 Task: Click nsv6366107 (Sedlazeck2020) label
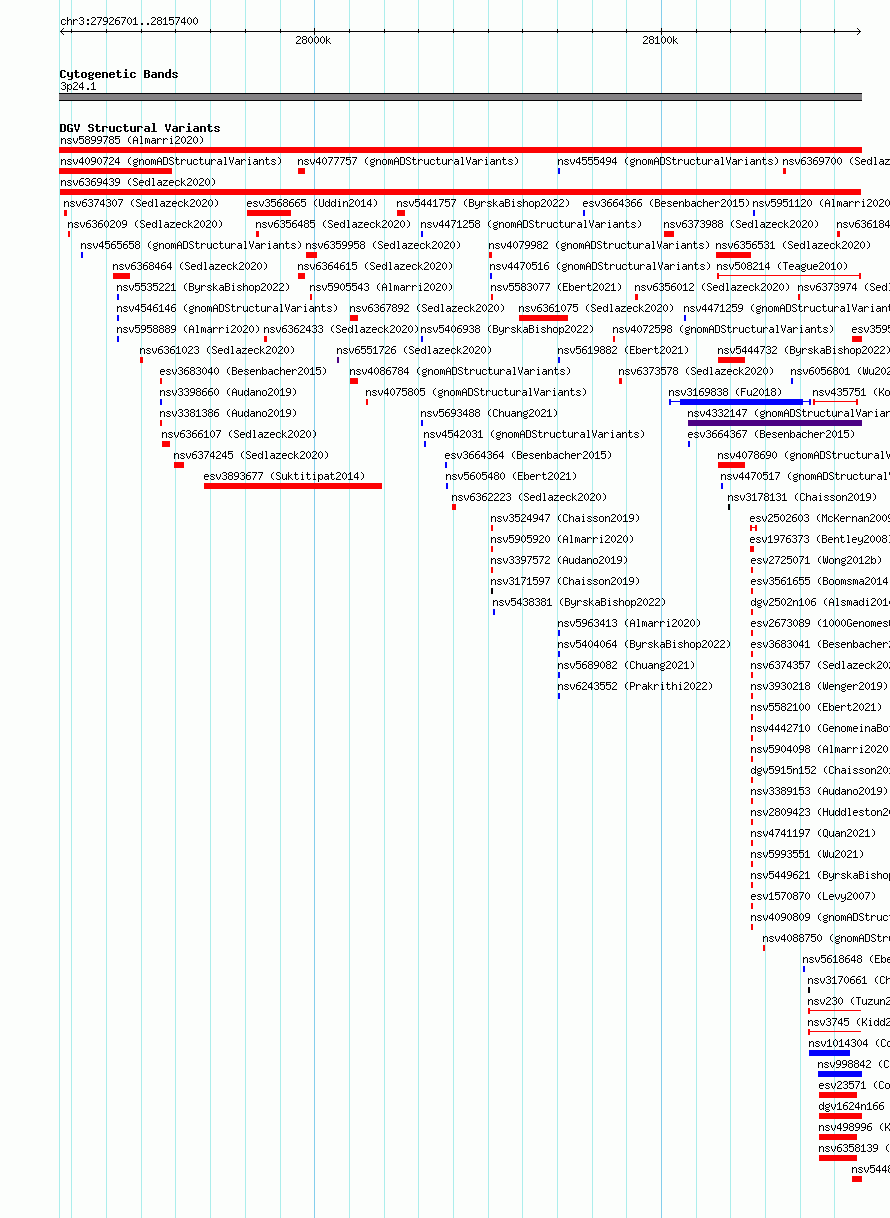click(x=239, y=434)
